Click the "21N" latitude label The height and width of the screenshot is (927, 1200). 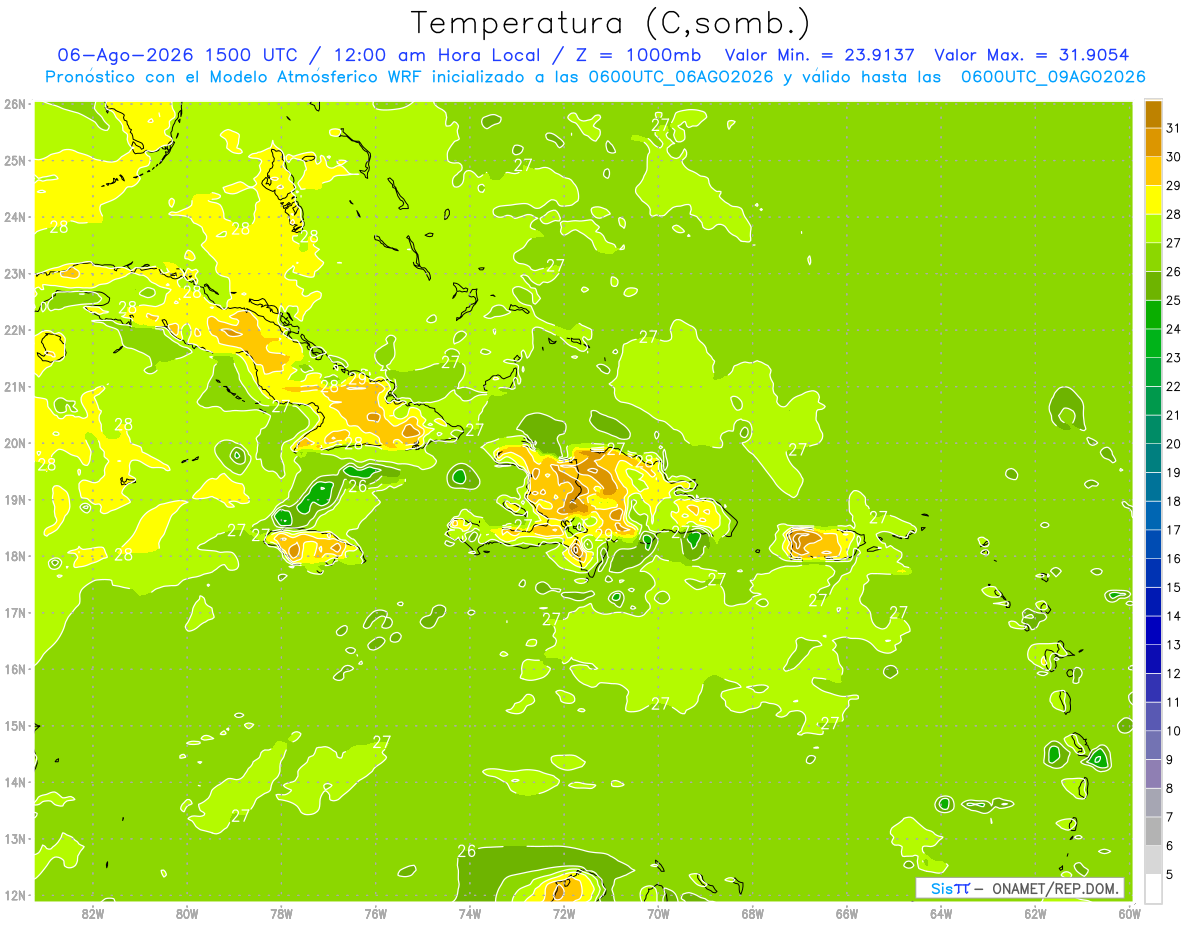(x=15, y=387)
